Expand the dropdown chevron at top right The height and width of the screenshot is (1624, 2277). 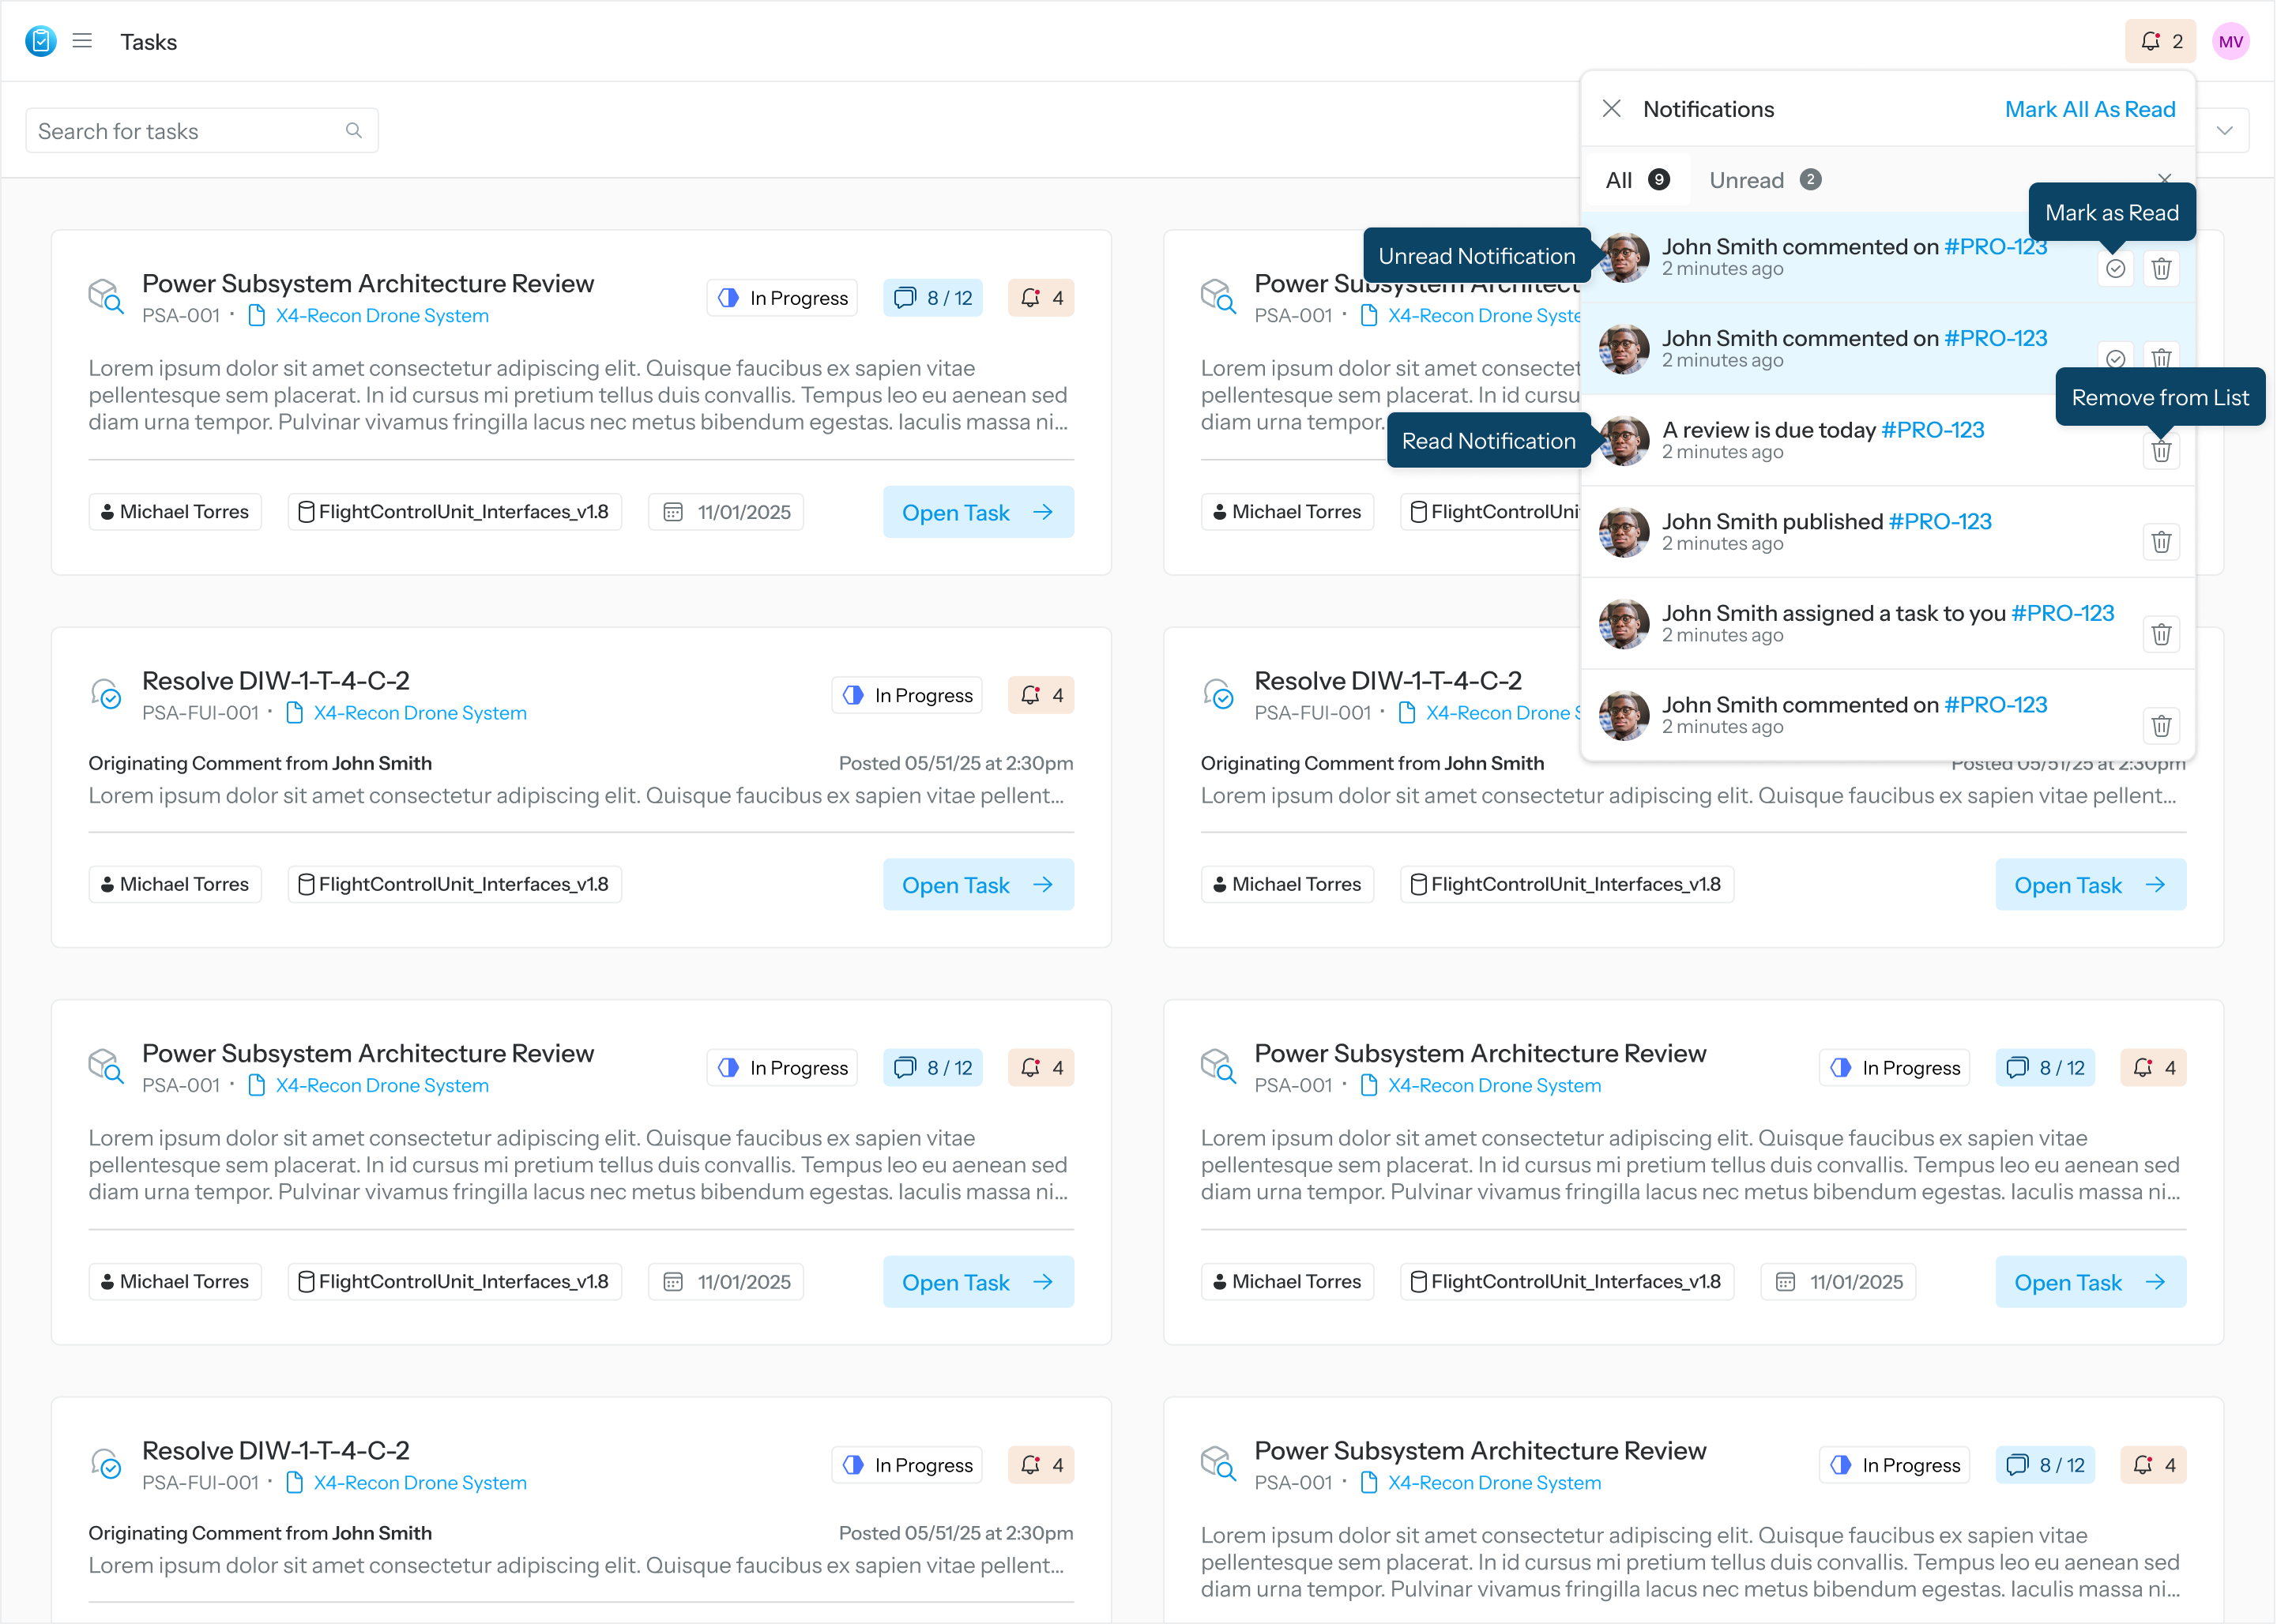pos(2225,130)
